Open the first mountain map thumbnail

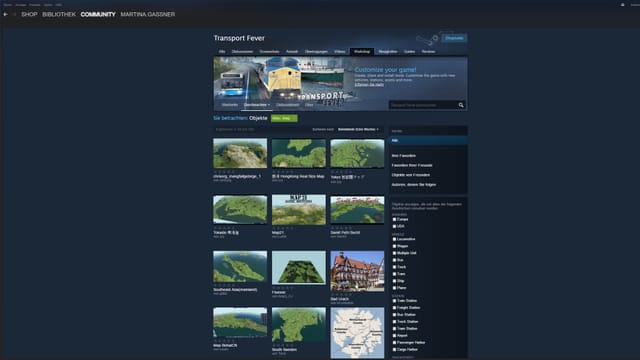(240, 153)
